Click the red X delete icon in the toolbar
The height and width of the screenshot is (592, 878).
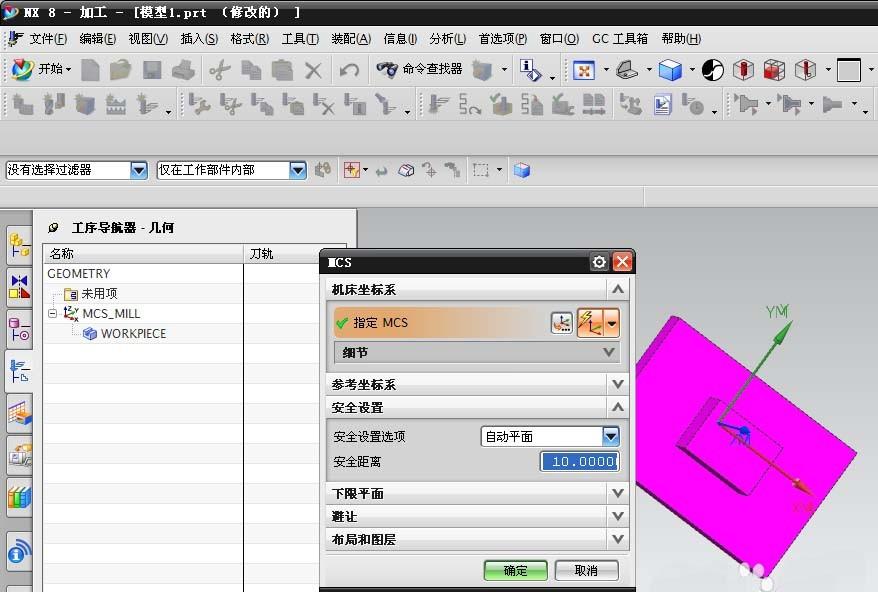tap(312, 70)
